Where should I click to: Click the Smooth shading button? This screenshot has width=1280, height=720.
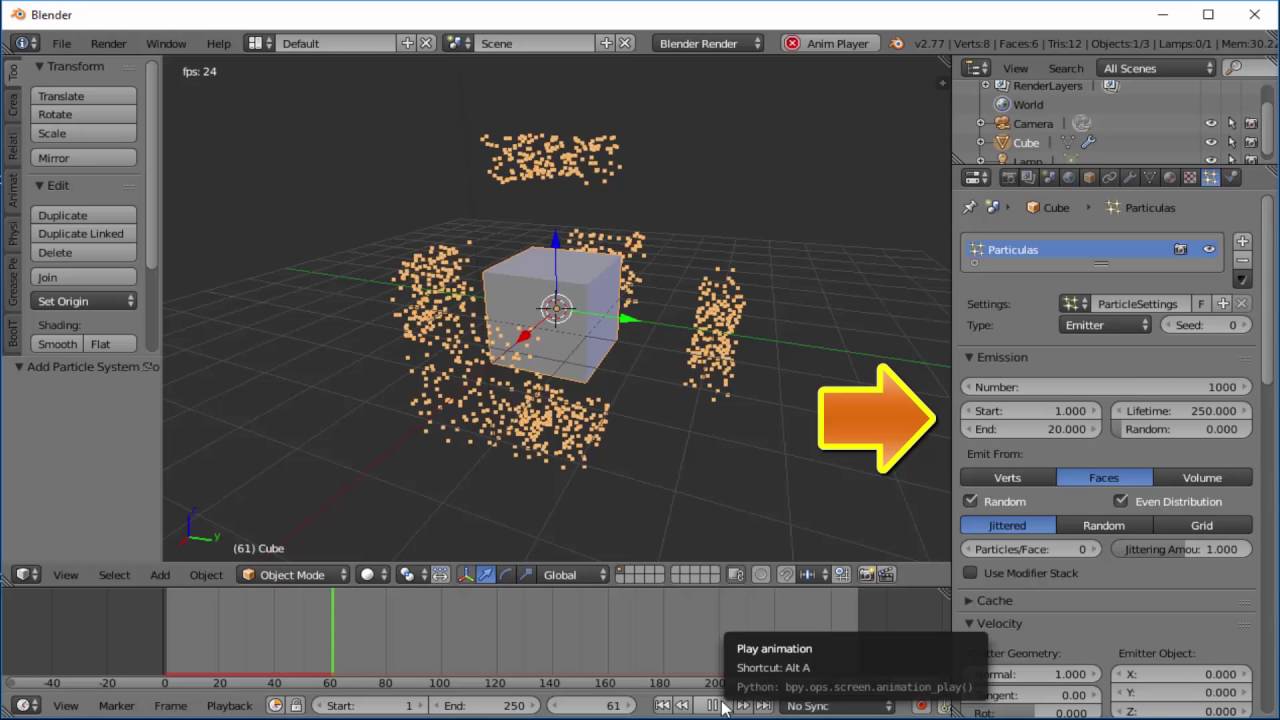point(57,344)
